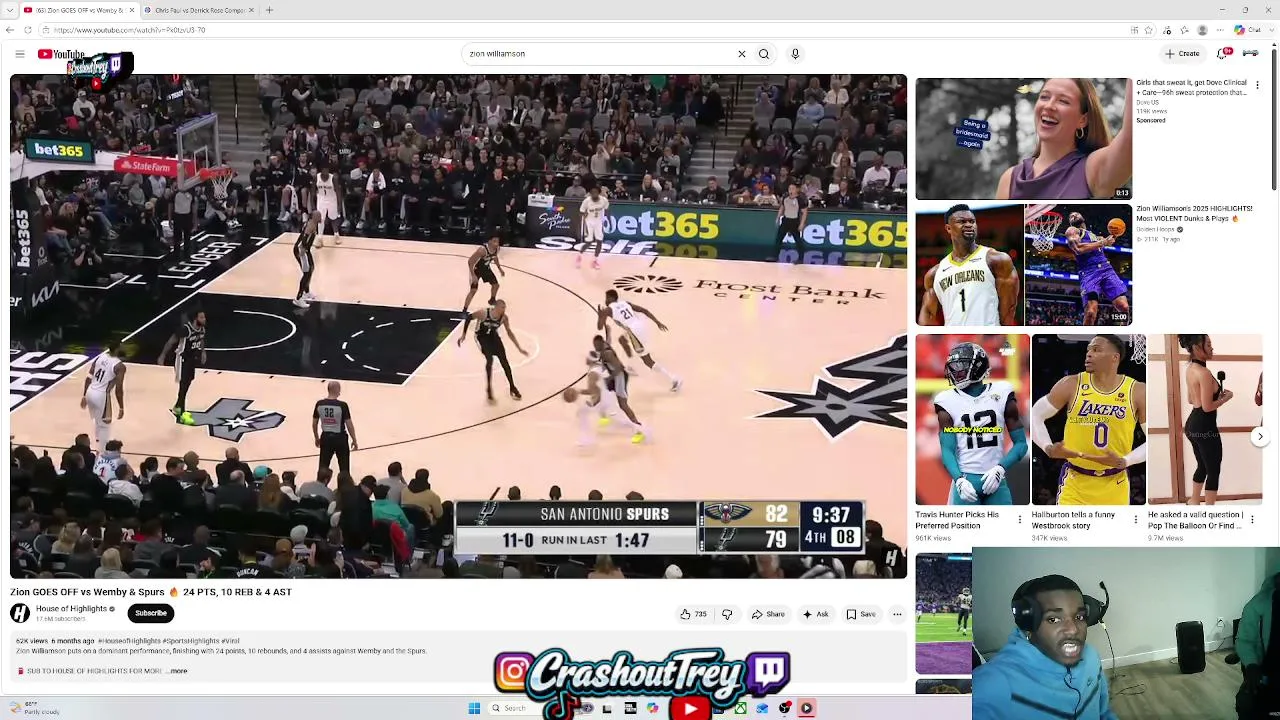Open House of Highlights channel avatar

tap(20, 613)
